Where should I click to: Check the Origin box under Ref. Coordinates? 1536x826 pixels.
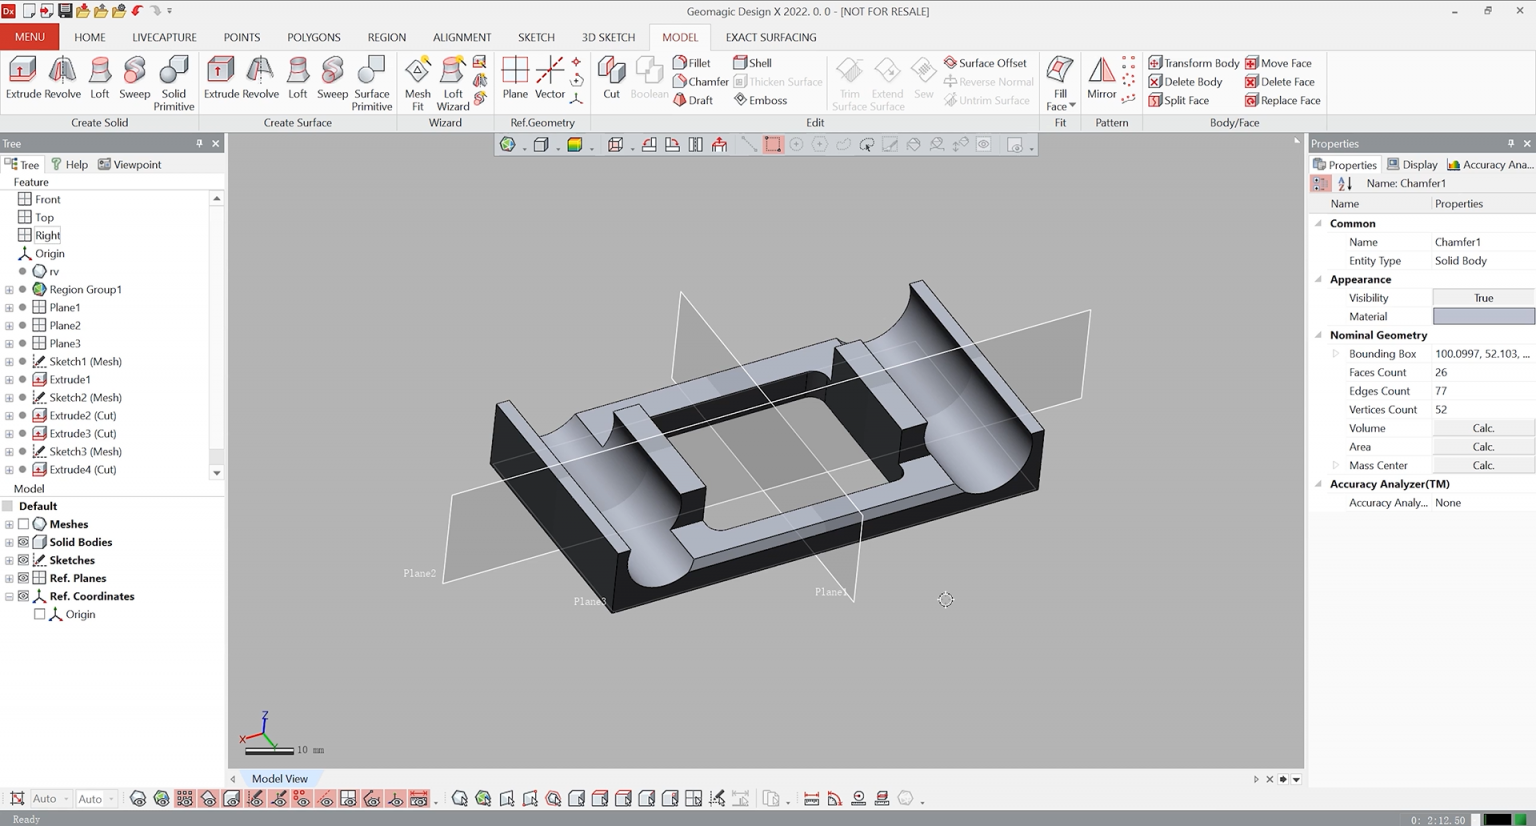click(40, 613)
